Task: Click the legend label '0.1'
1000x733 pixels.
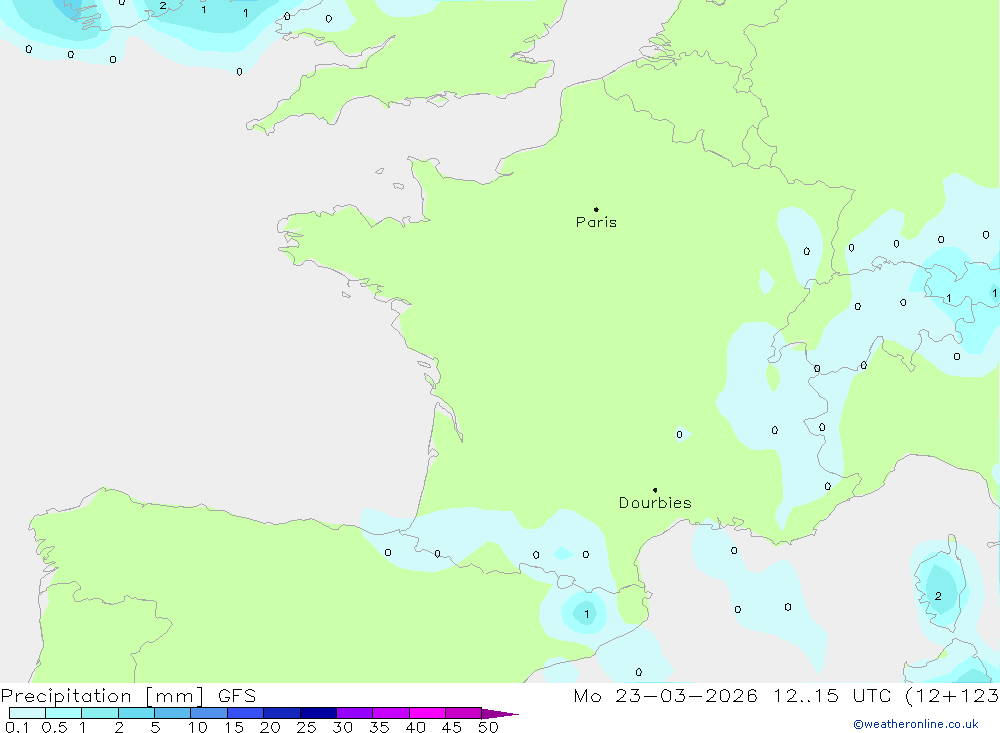Action: (17, 727)
